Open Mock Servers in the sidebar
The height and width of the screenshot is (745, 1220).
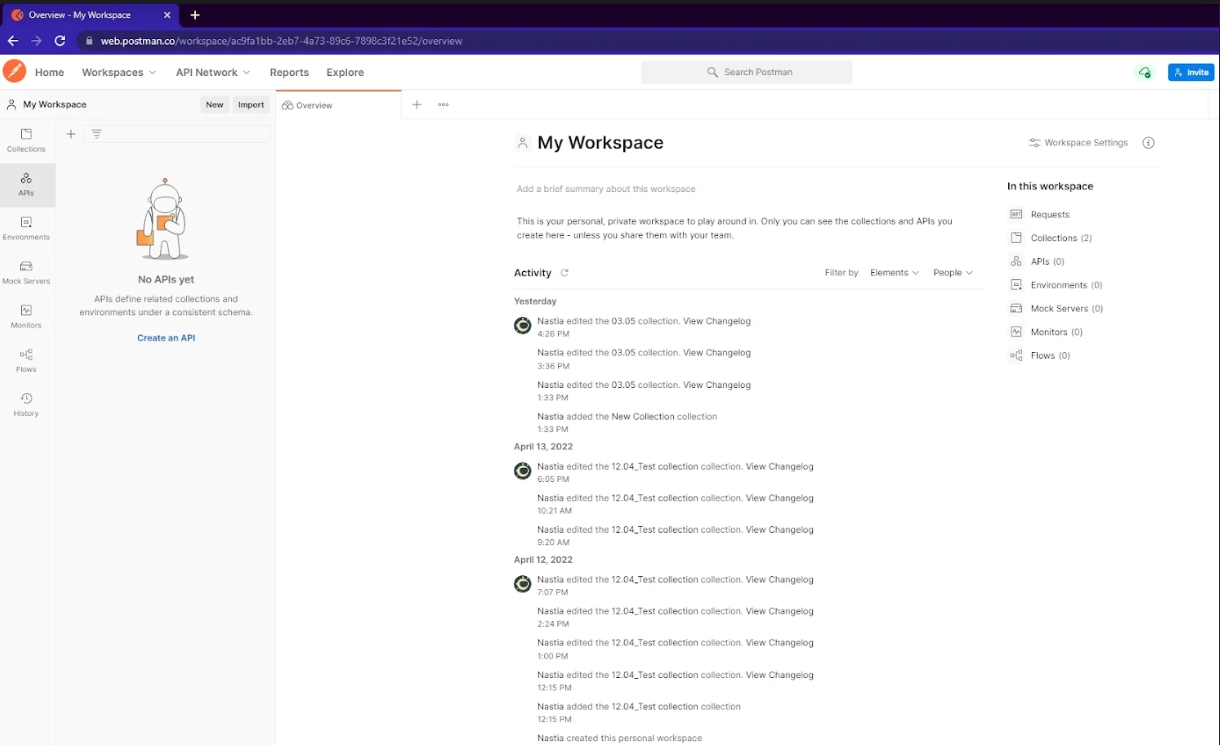pyautogui.click(x=26, y=272)
